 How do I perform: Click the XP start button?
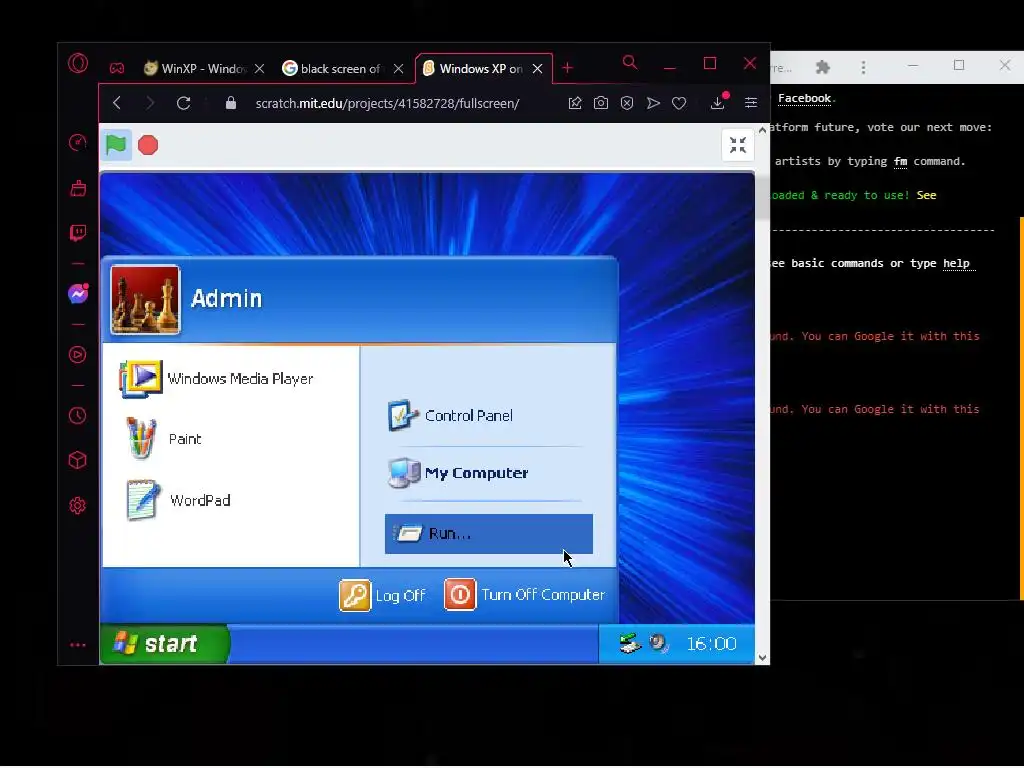click(x=164, y=644)
